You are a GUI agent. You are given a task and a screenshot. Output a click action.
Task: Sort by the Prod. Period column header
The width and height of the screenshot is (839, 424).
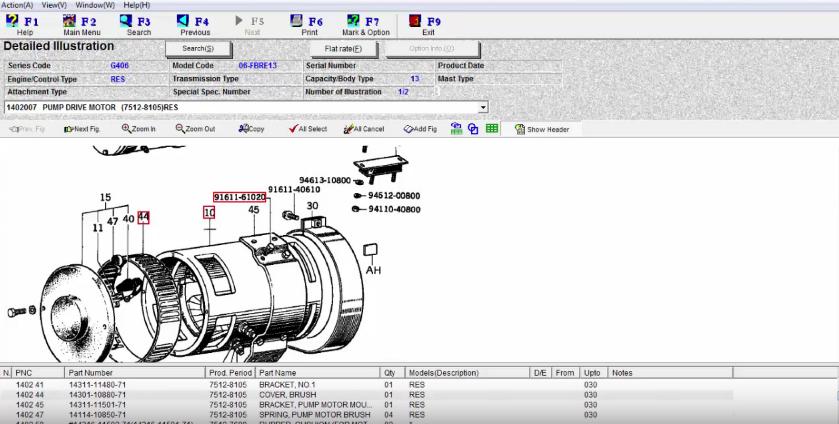click(x=230, y=373)
